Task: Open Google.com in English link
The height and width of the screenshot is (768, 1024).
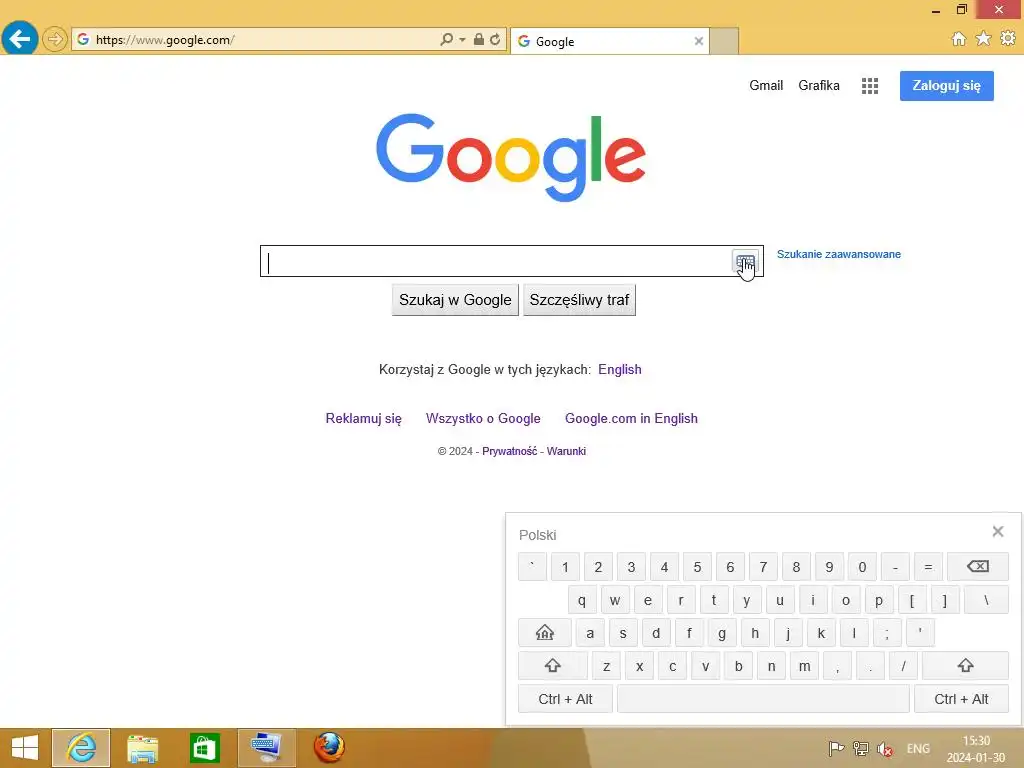Action: (x=632, y=419)
